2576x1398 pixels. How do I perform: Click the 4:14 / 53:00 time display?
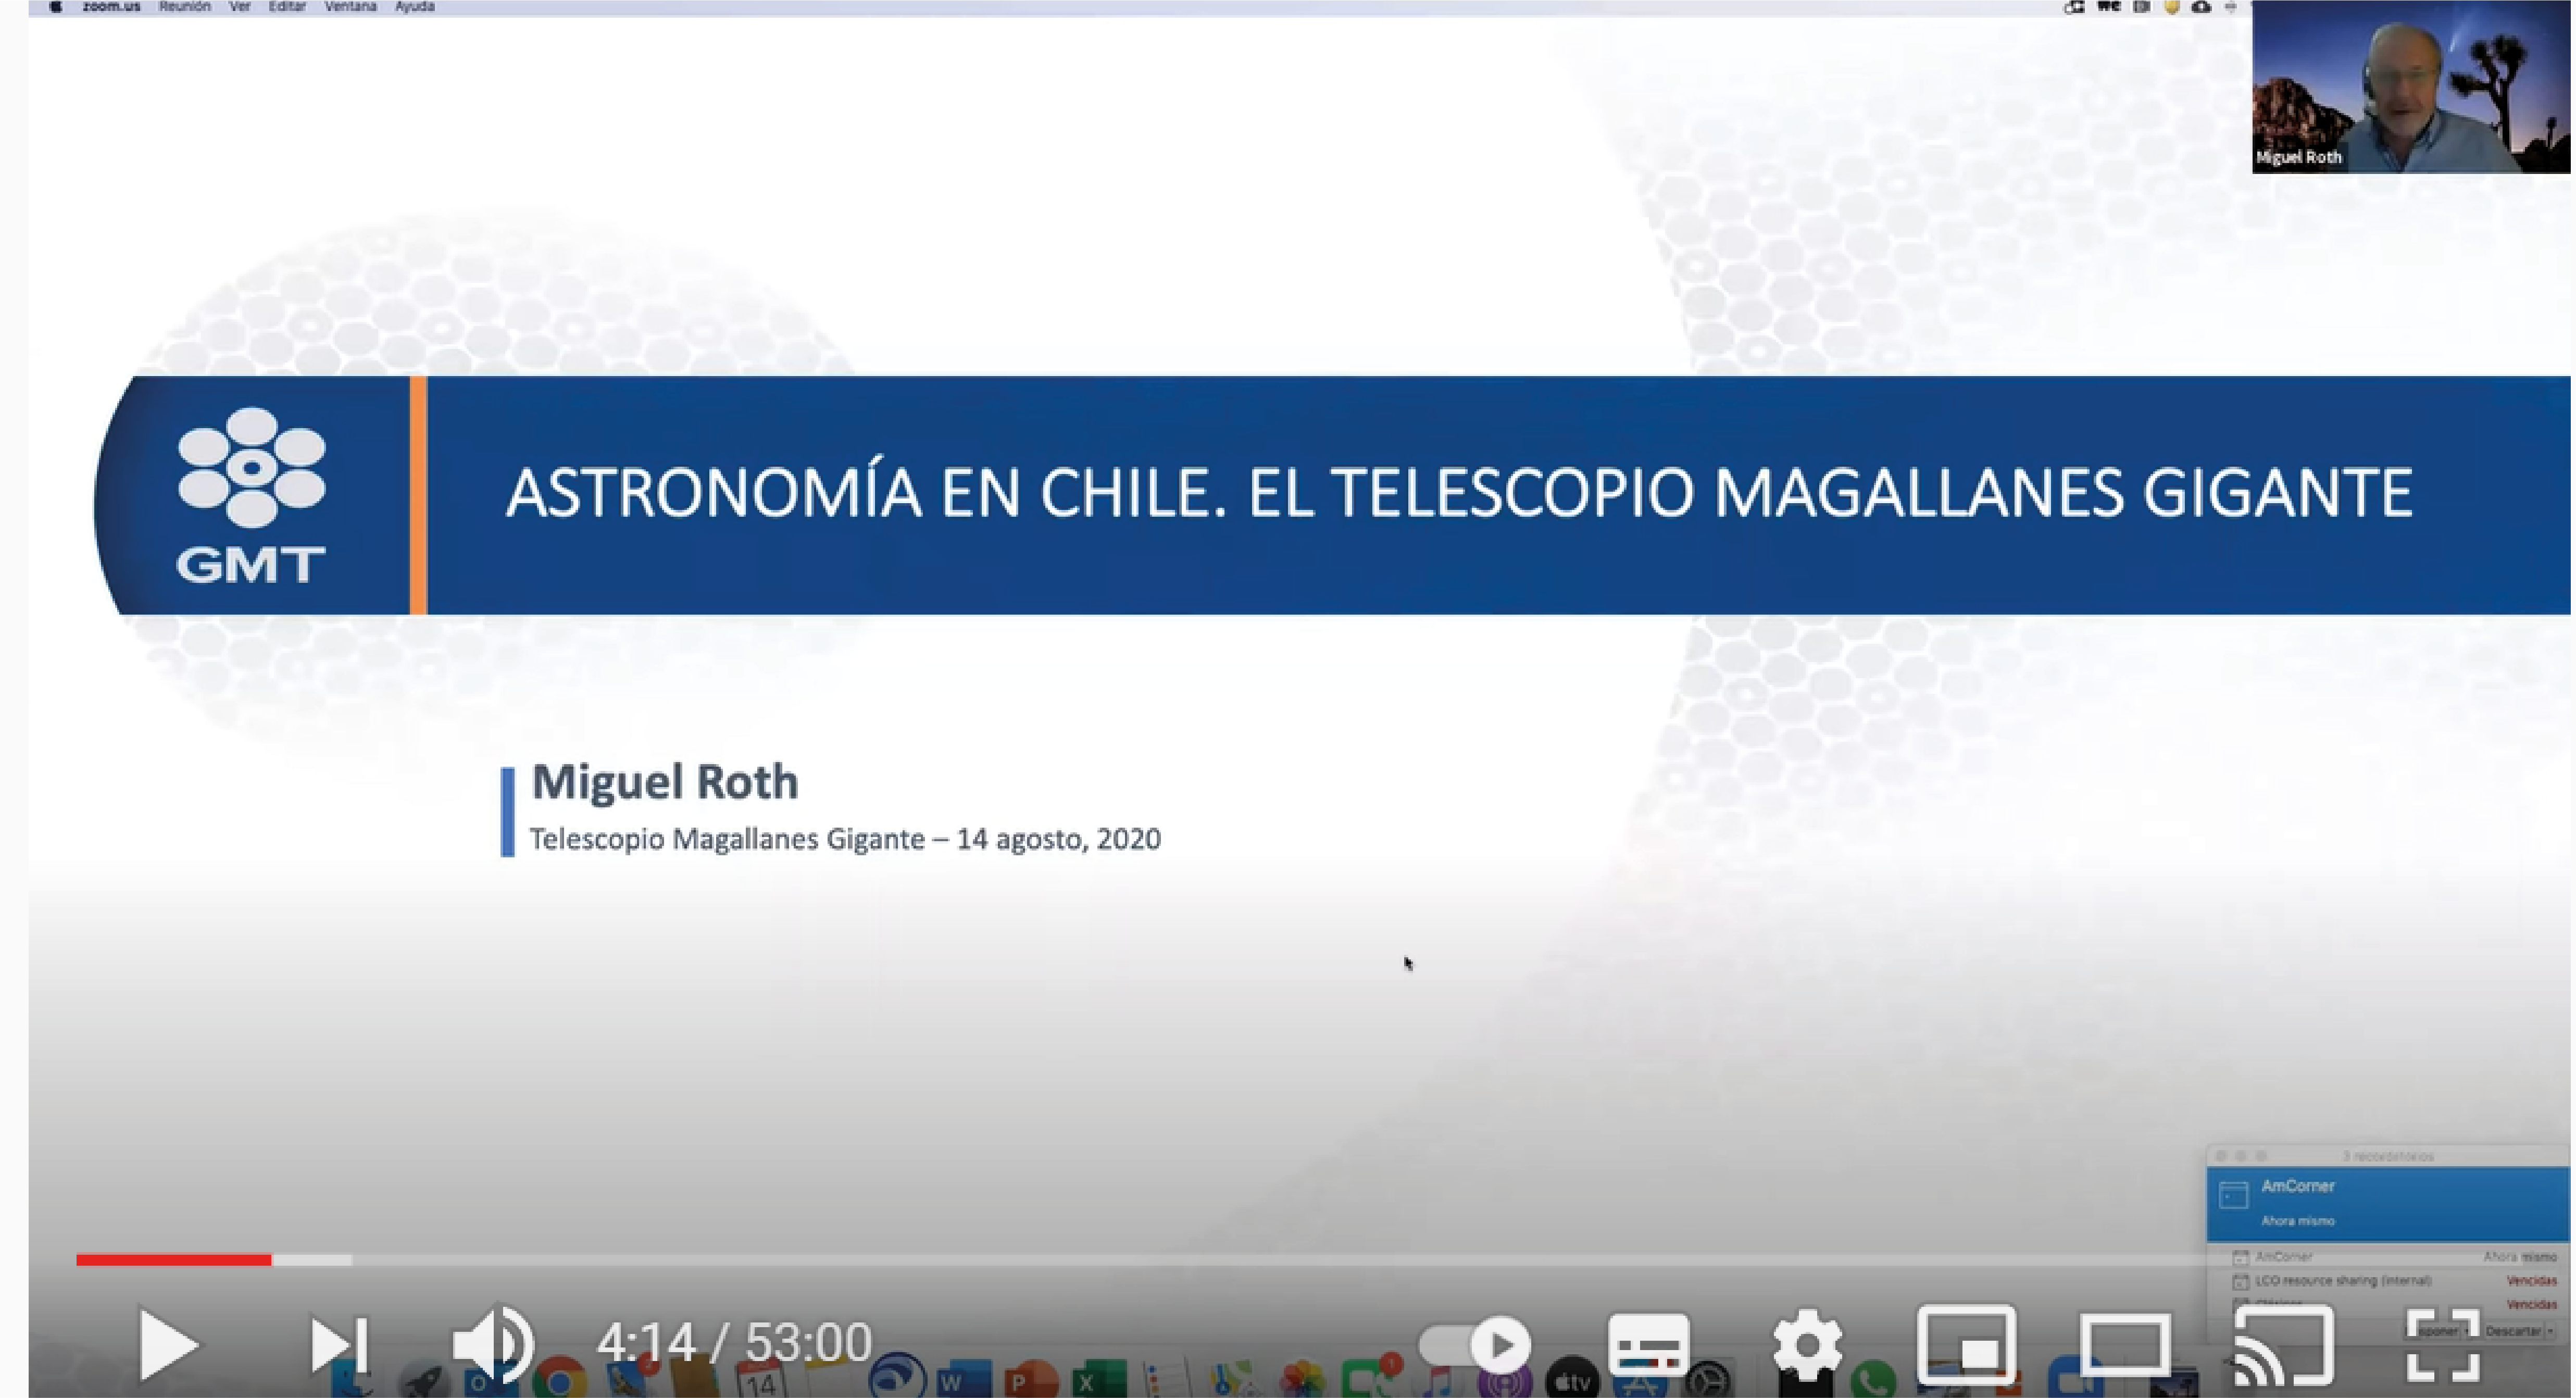click(x=734, y=1342)
